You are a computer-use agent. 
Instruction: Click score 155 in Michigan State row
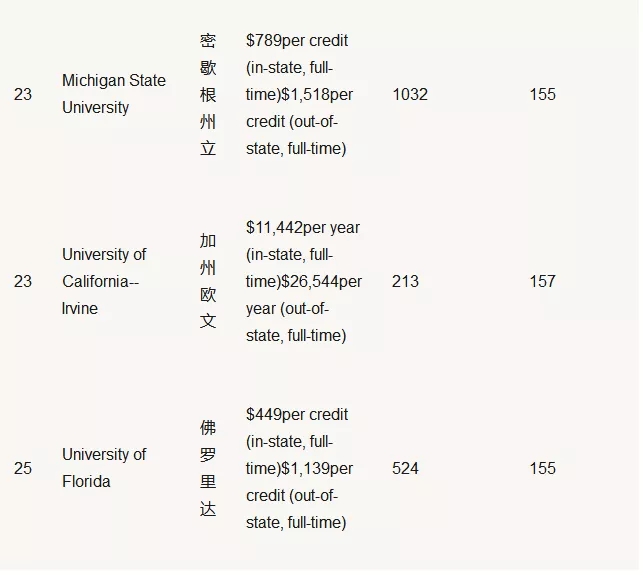pyautogui.click(x=543, y=94)
